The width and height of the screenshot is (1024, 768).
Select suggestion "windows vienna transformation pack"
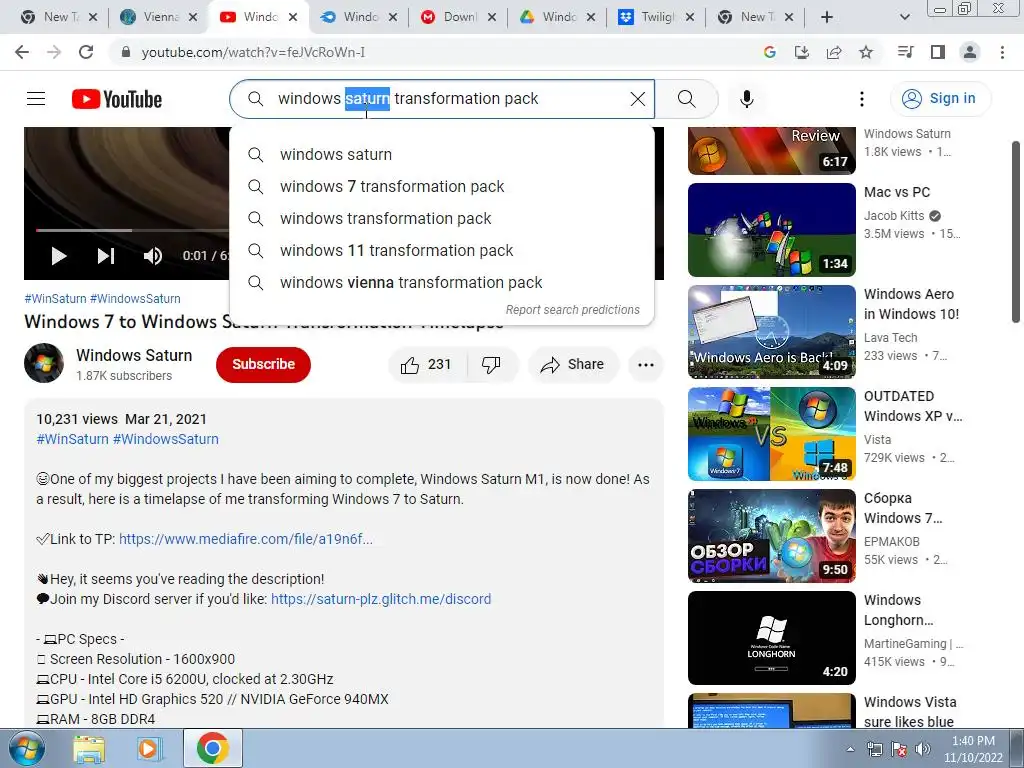pos(442,283)
